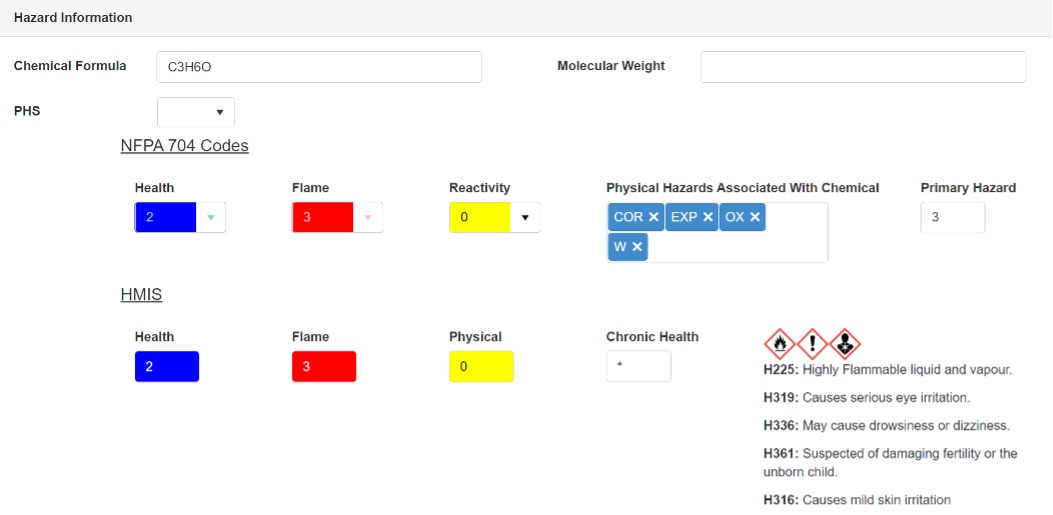Open the PHS dropdown
Image resolution: width=1053 pixels, height=515 pixels.
coord(196,112)
